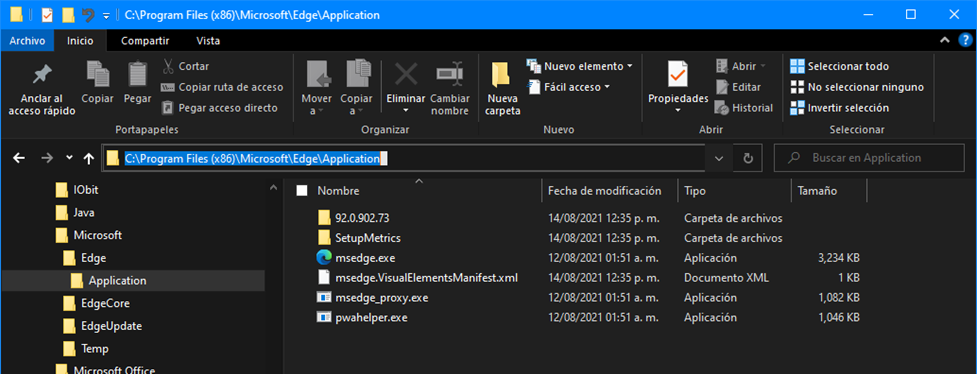Screen dimensions: 977x374
Task: Select the Edge folder in tree
Action: click(93, 257)
